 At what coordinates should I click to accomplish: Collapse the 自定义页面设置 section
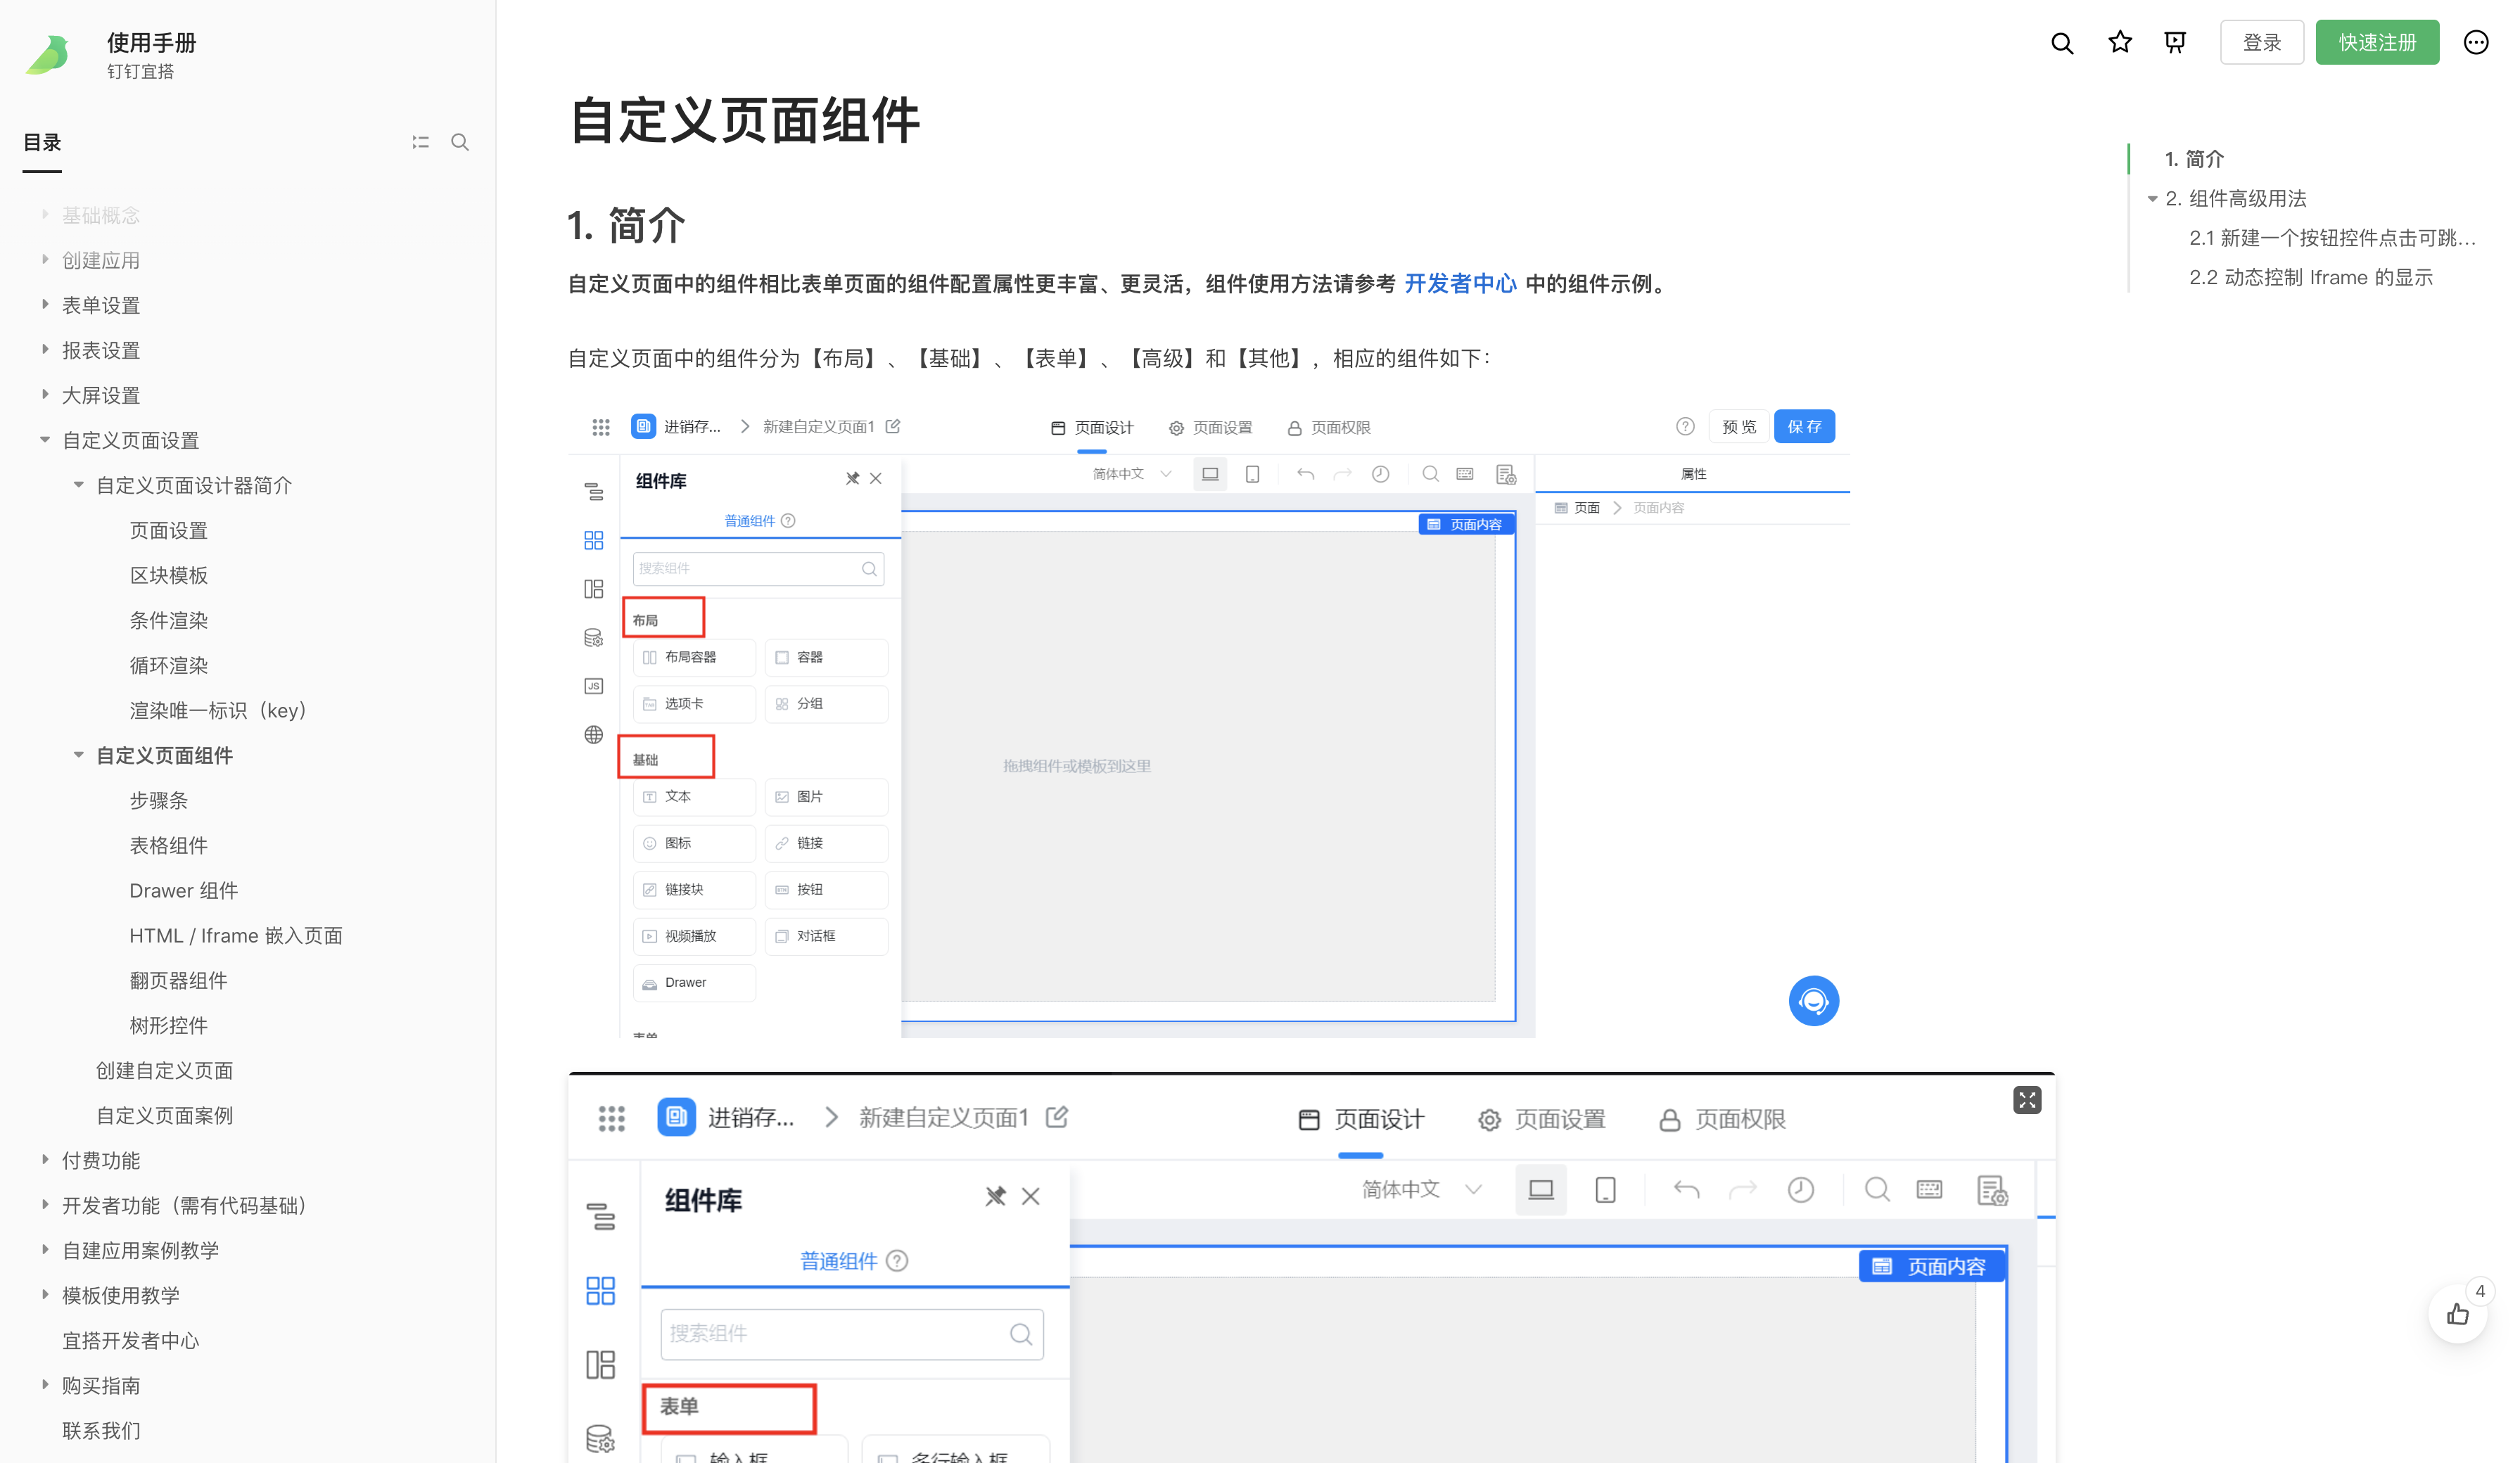point(45,440)
